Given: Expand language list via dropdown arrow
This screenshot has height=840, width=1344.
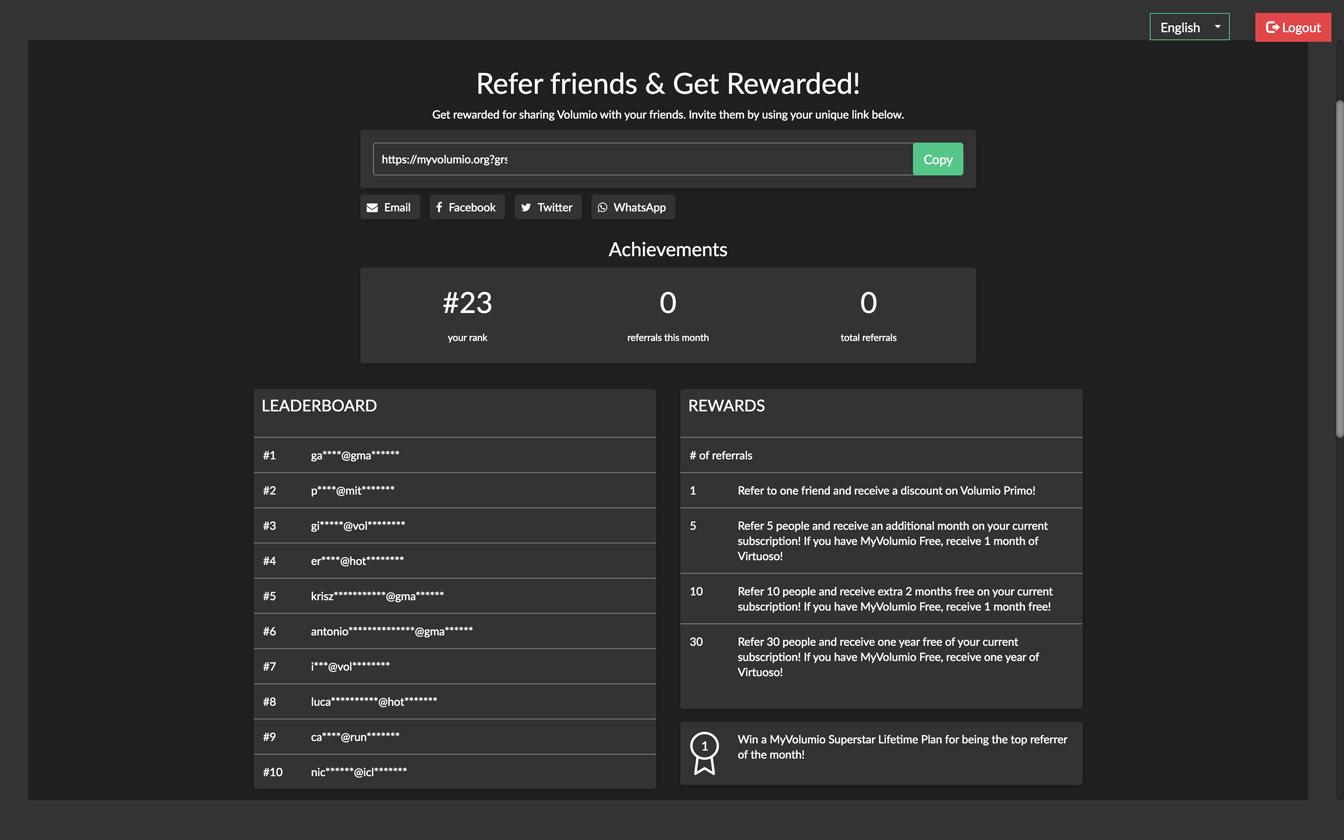Looking at the screenshot, I should [x=1217, y=27].
